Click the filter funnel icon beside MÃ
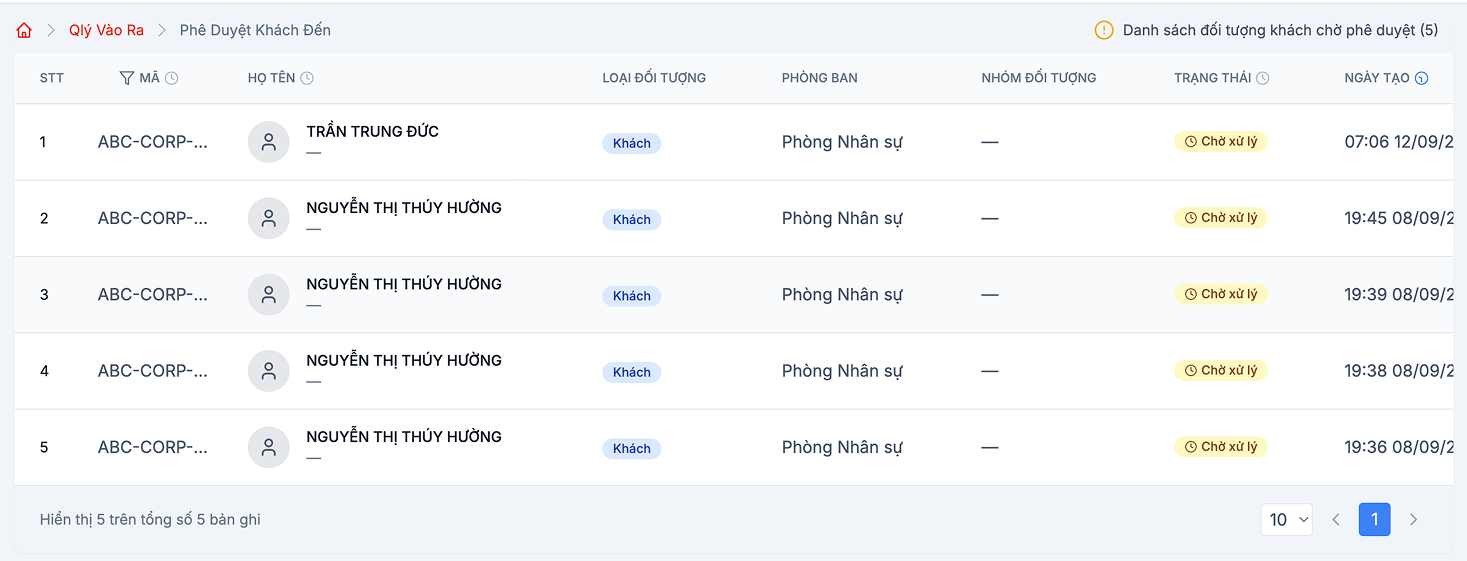This screenshot has height=561, width=1467. 126,78
